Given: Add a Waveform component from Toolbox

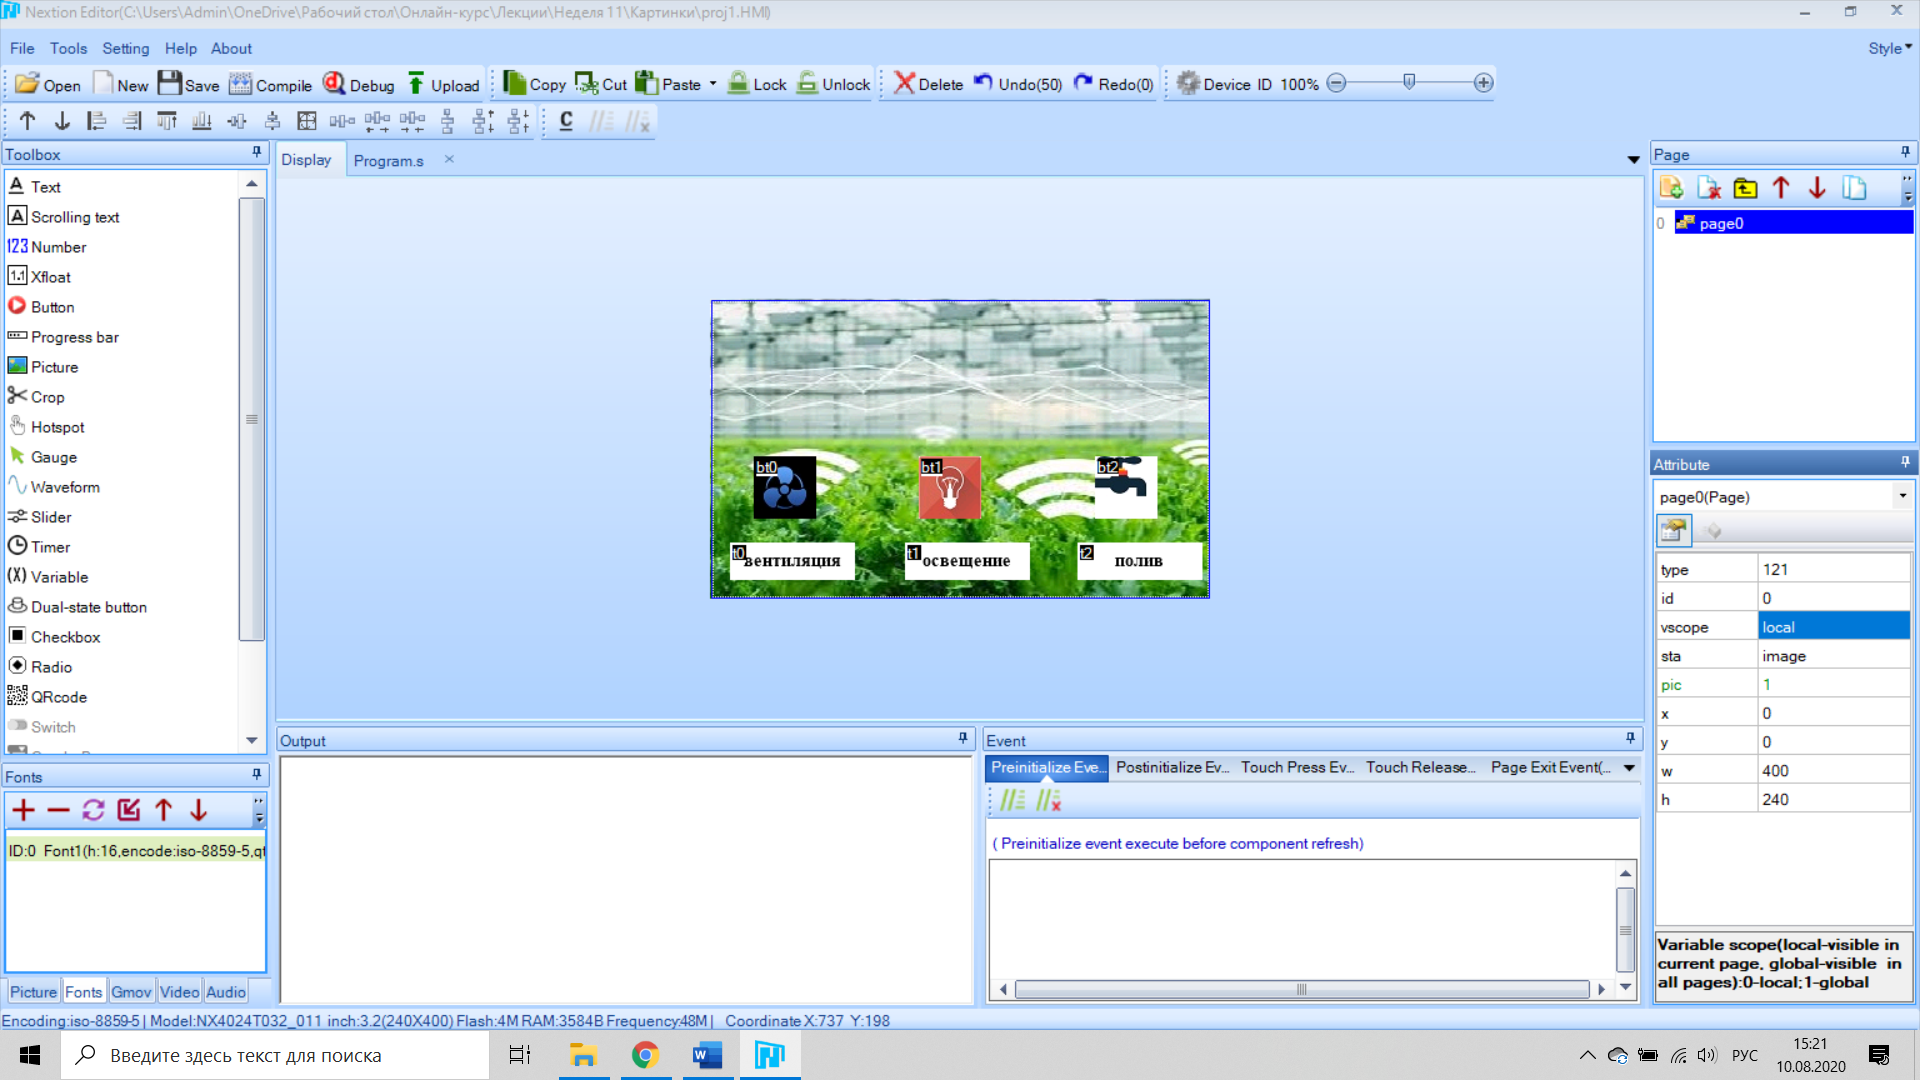Looking at the screenshot, I should (65, 487).
